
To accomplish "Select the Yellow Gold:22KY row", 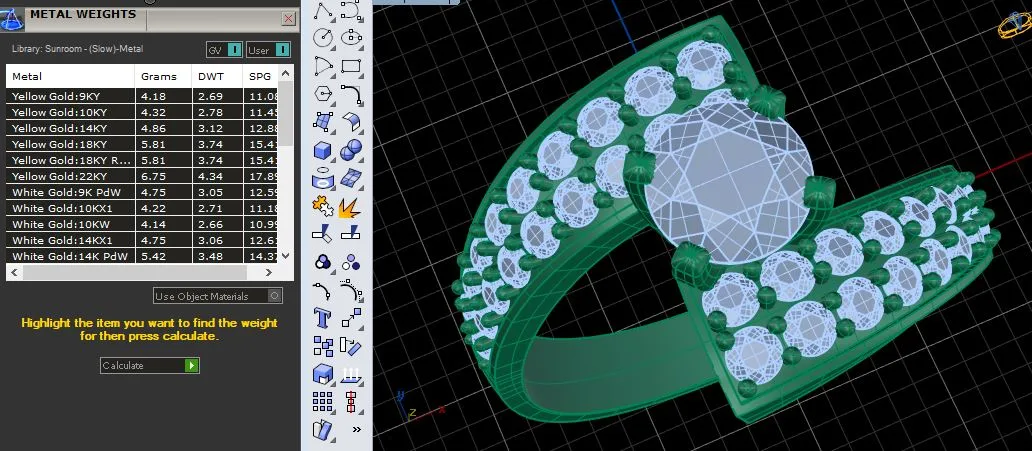I will tap(142, 176).
